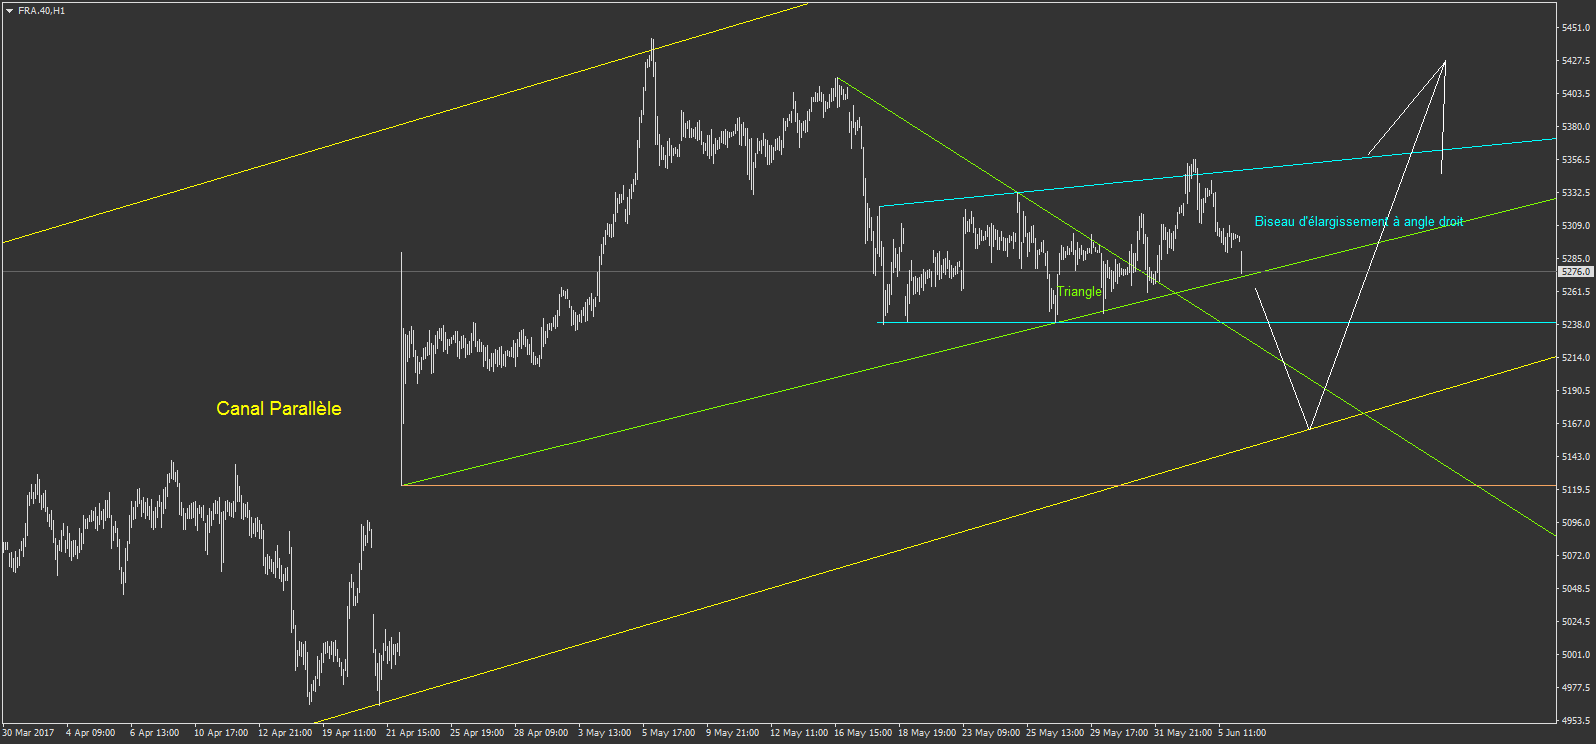Click the '5 Jun 11:00' time axis label

coord(1242,733)
